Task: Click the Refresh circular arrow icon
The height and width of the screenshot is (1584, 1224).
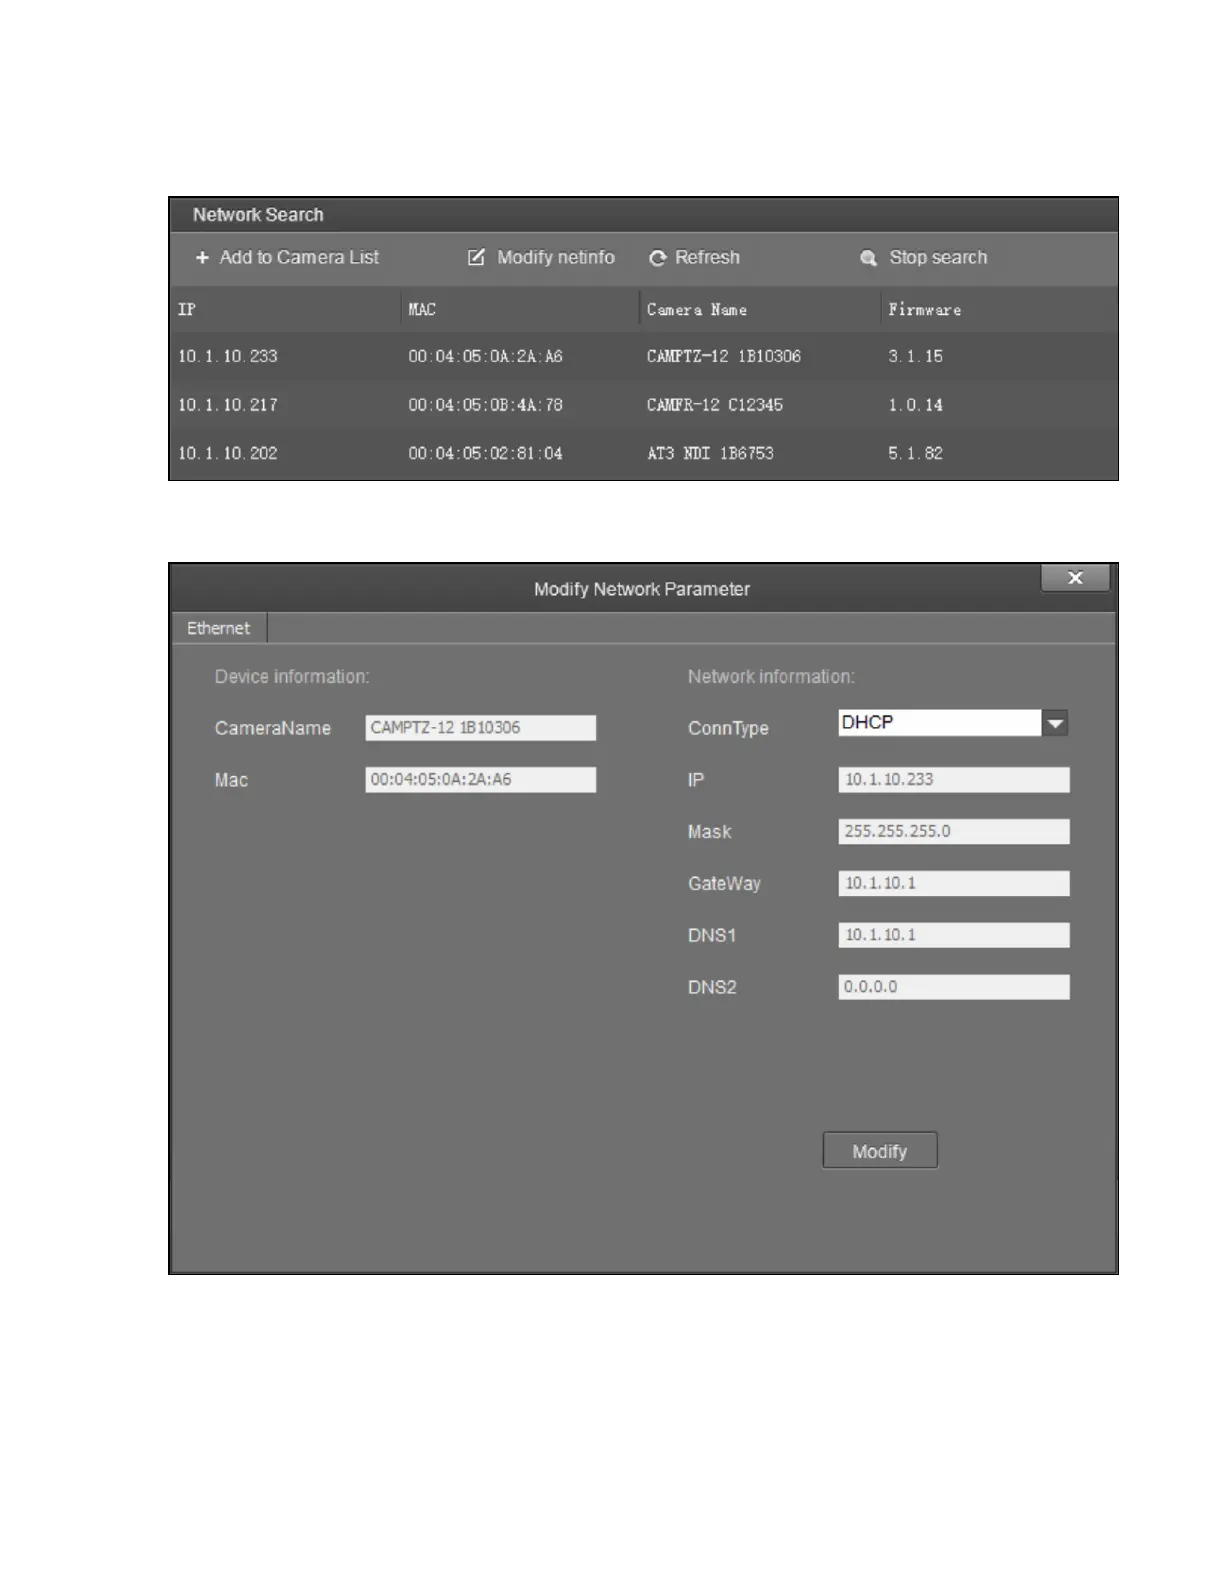Action: tap(657, 258)
